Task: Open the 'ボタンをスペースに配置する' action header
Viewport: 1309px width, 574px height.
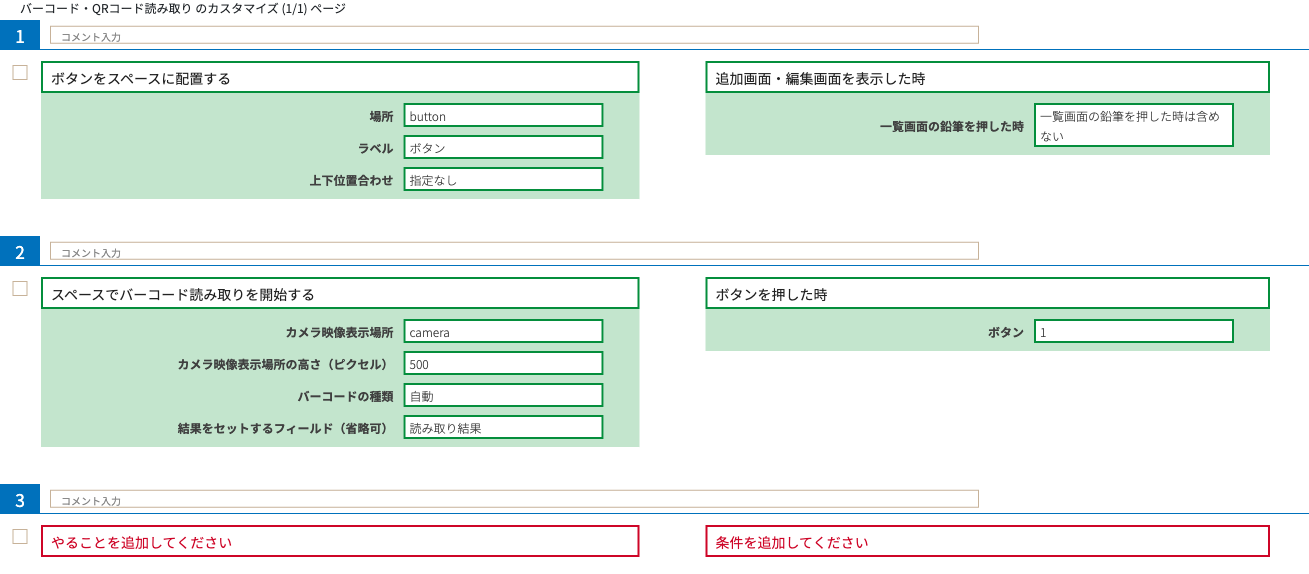Action: click(340, 78)
